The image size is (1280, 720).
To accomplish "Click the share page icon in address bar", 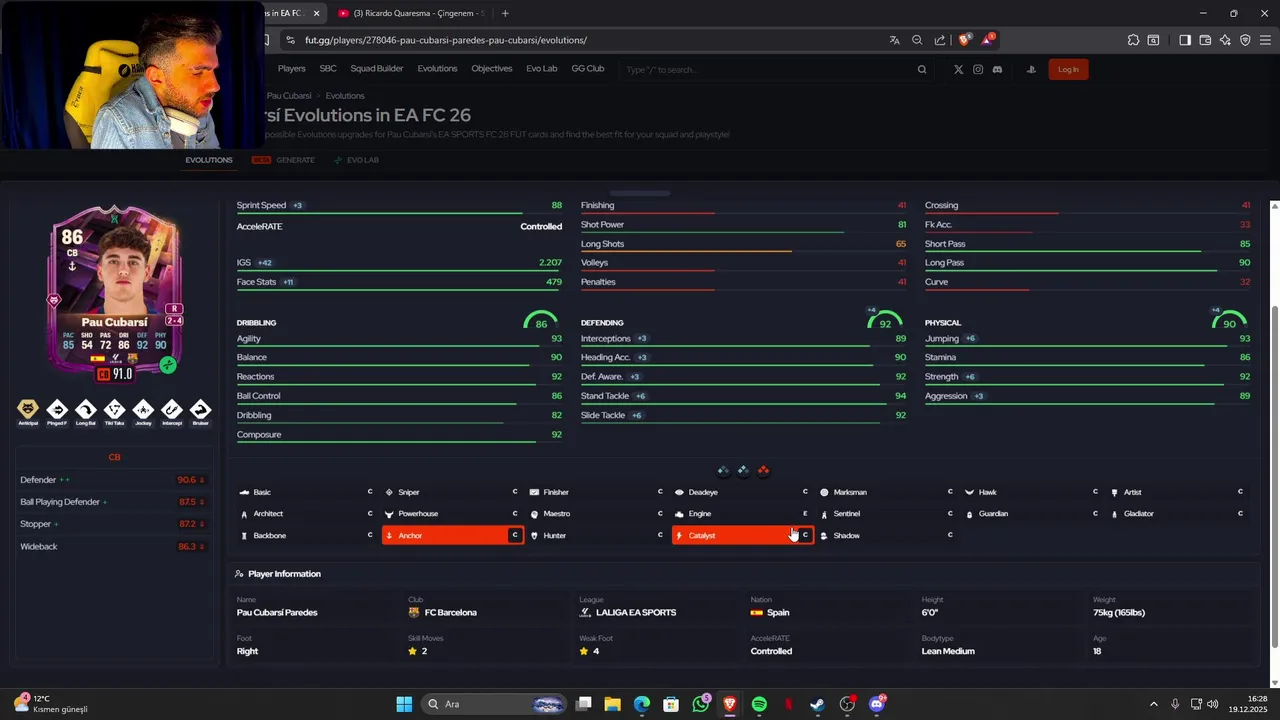I will [x=940, y=40].
